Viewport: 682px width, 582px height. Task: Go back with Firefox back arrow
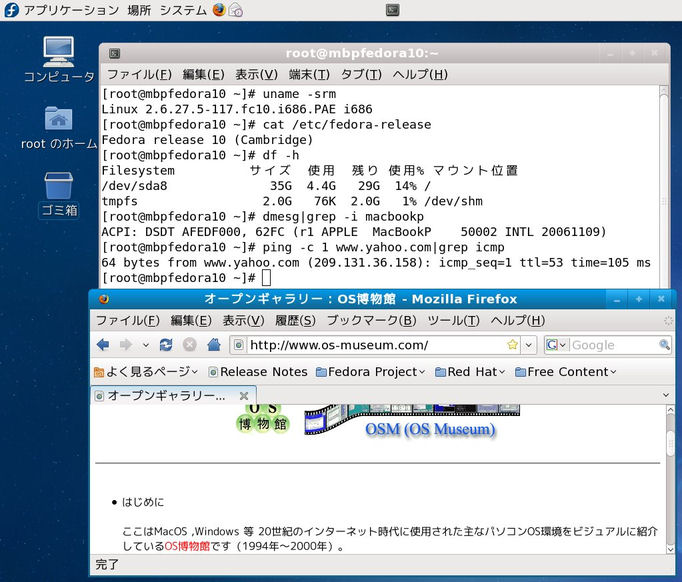click(x=103, y=345)
